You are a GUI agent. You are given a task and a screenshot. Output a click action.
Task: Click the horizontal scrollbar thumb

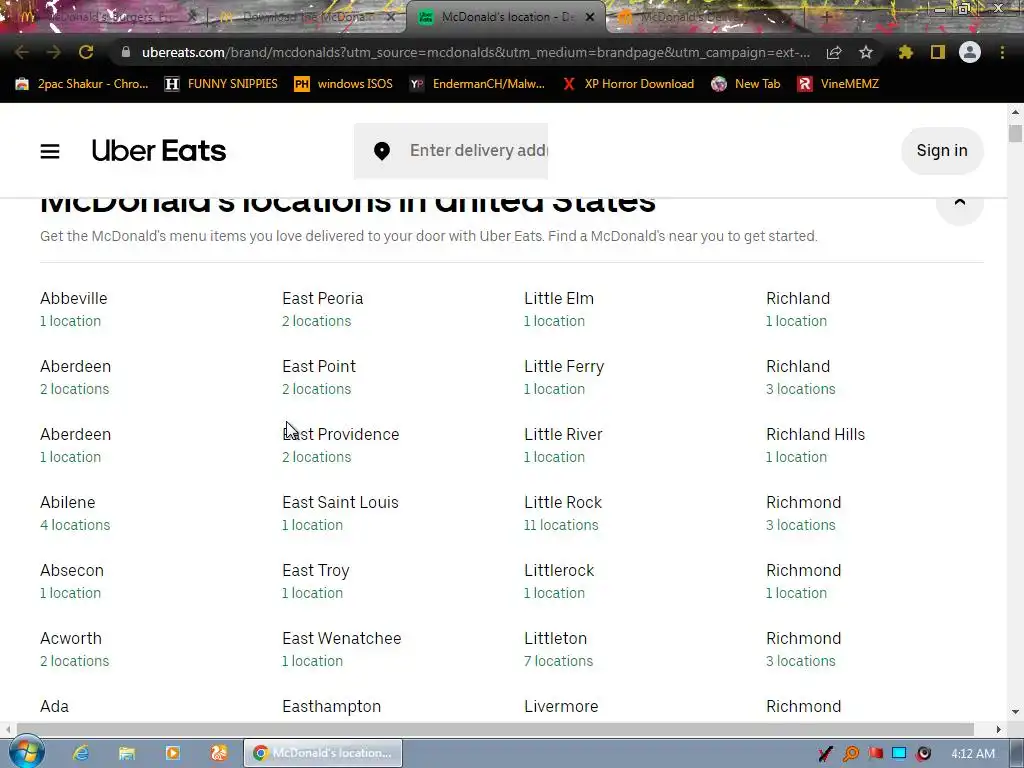[x=495, y=729]
